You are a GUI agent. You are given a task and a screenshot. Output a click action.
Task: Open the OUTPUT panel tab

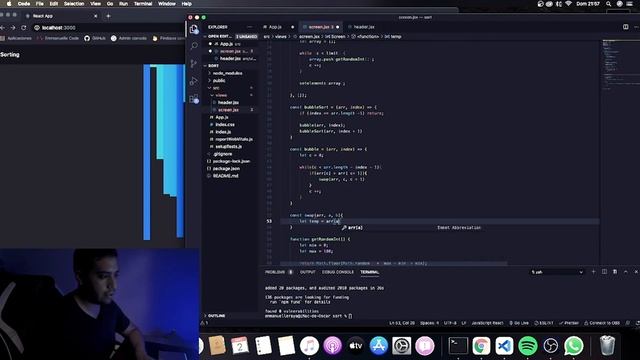point(308,272)
